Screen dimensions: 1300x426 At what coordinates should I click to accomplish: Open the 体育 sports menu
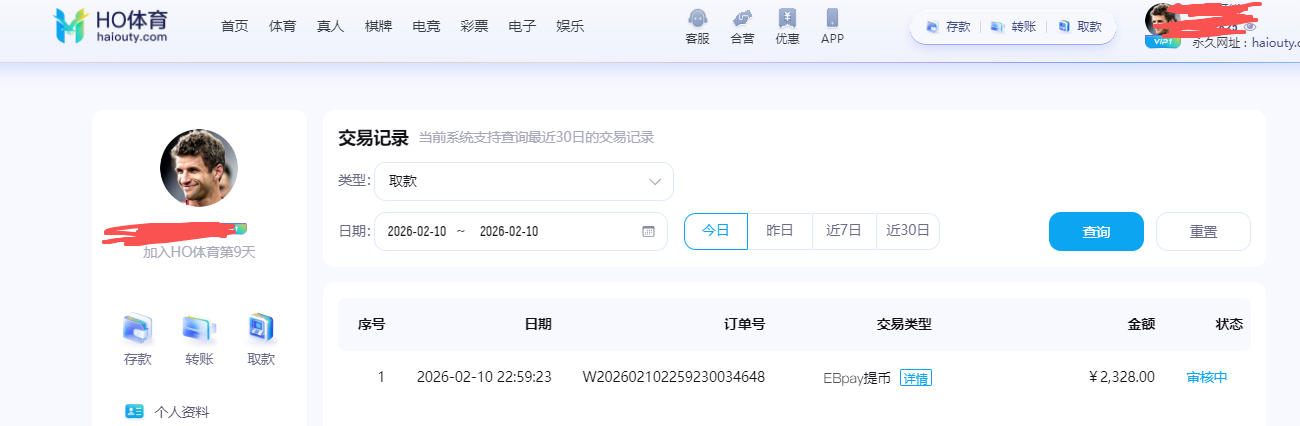tap(282, 26)
